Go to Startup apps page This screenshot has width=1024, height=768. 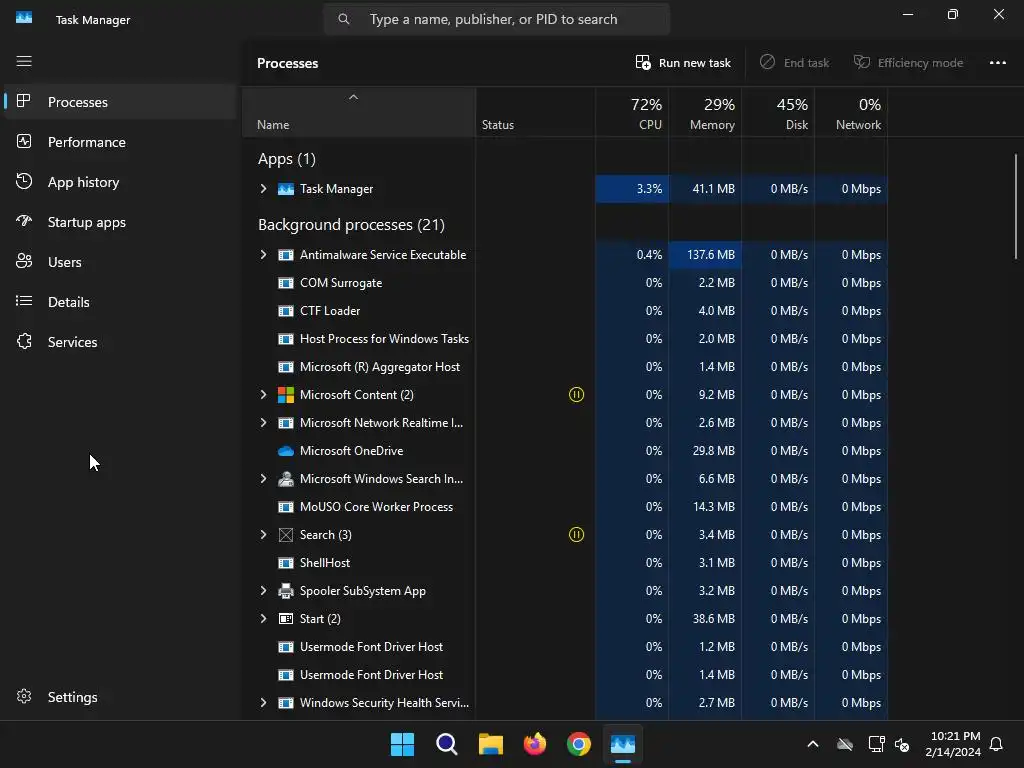pos(120,222)
